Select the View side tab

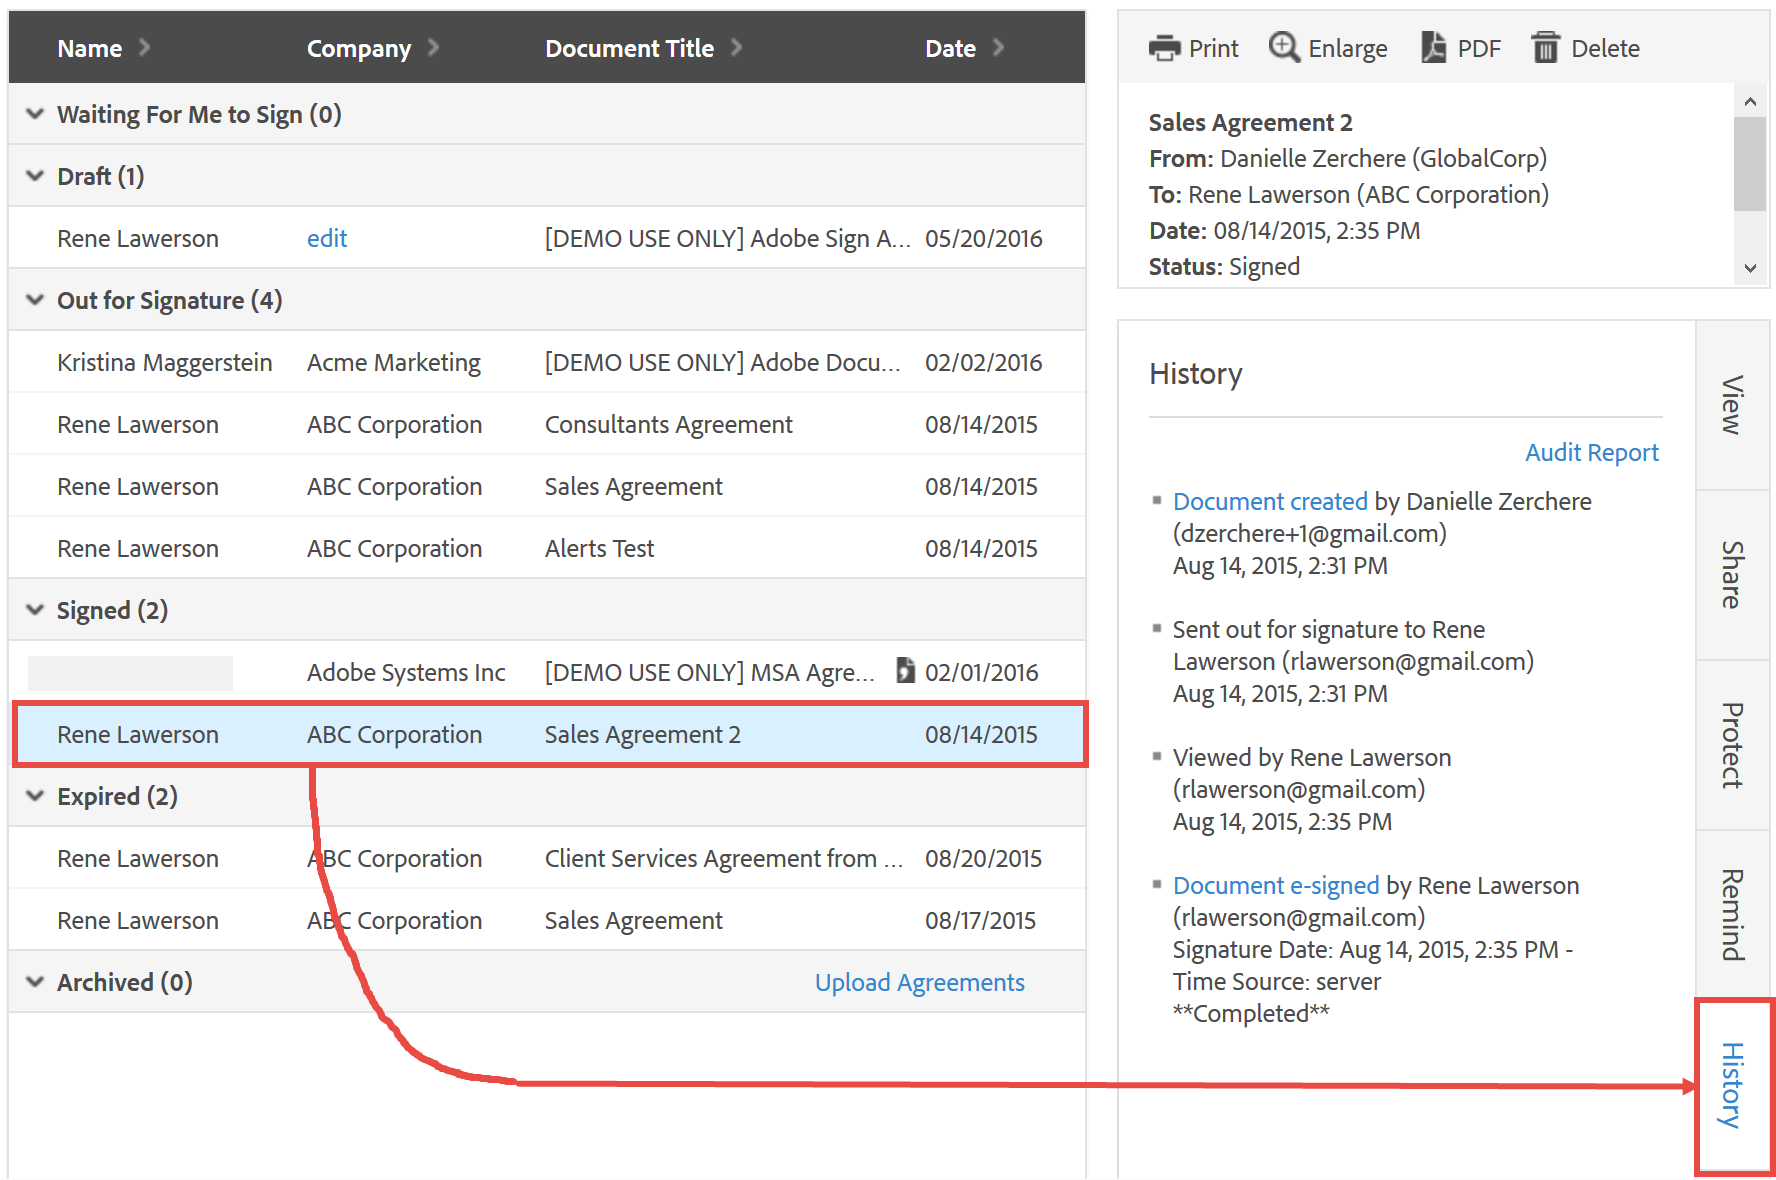(1733, 405)
